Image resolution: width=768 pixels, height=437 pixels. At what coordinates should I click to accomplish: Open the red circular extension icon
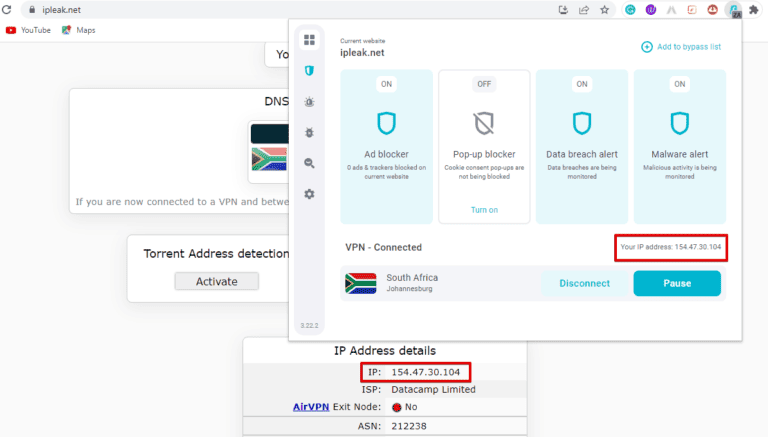click(712, 9)
